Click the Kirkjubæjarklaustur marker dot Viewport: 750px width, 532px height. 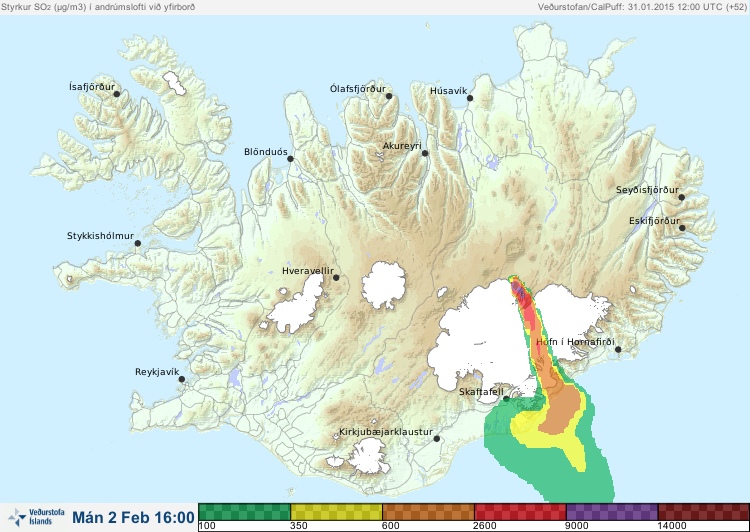[436, 439]
